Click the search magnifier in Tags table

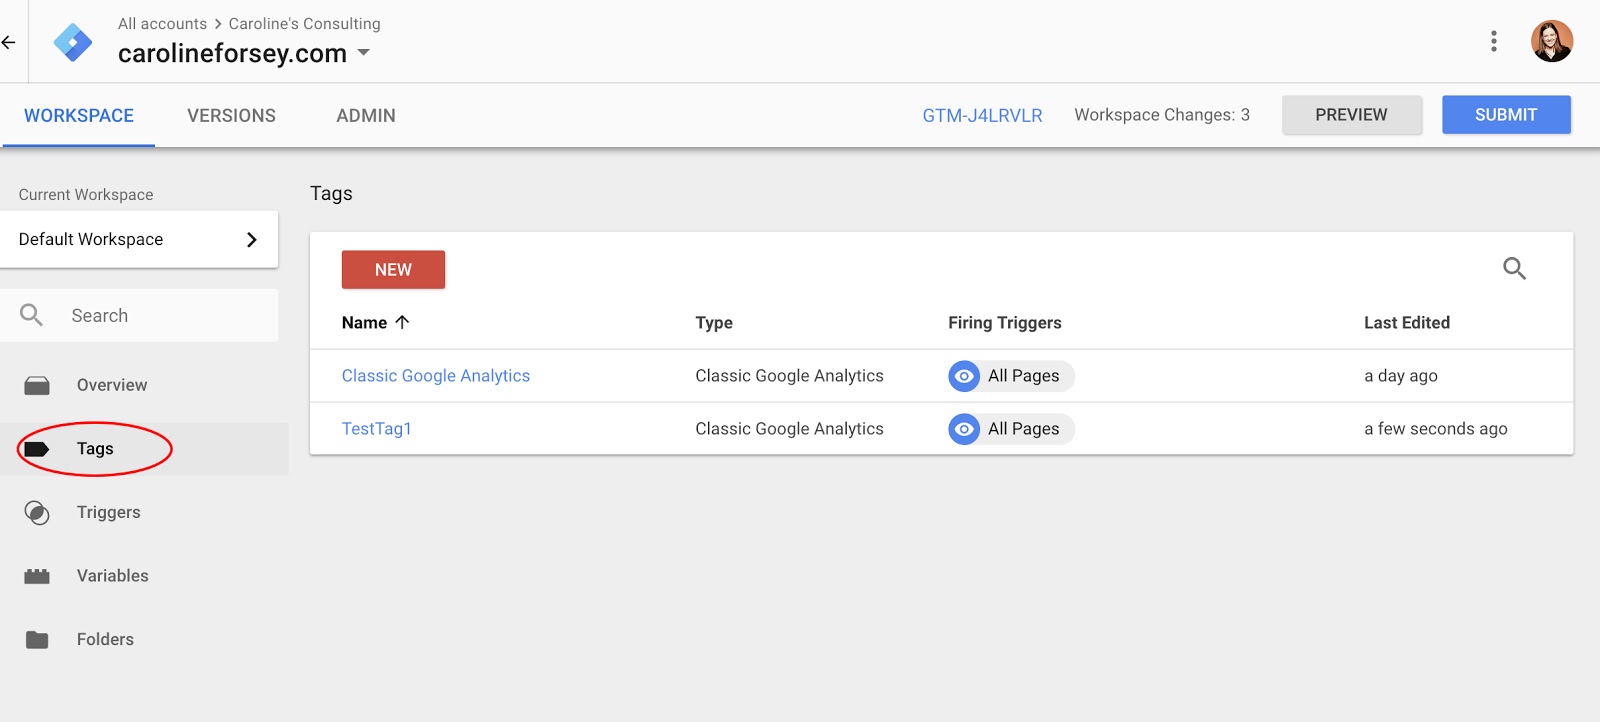1514,268
